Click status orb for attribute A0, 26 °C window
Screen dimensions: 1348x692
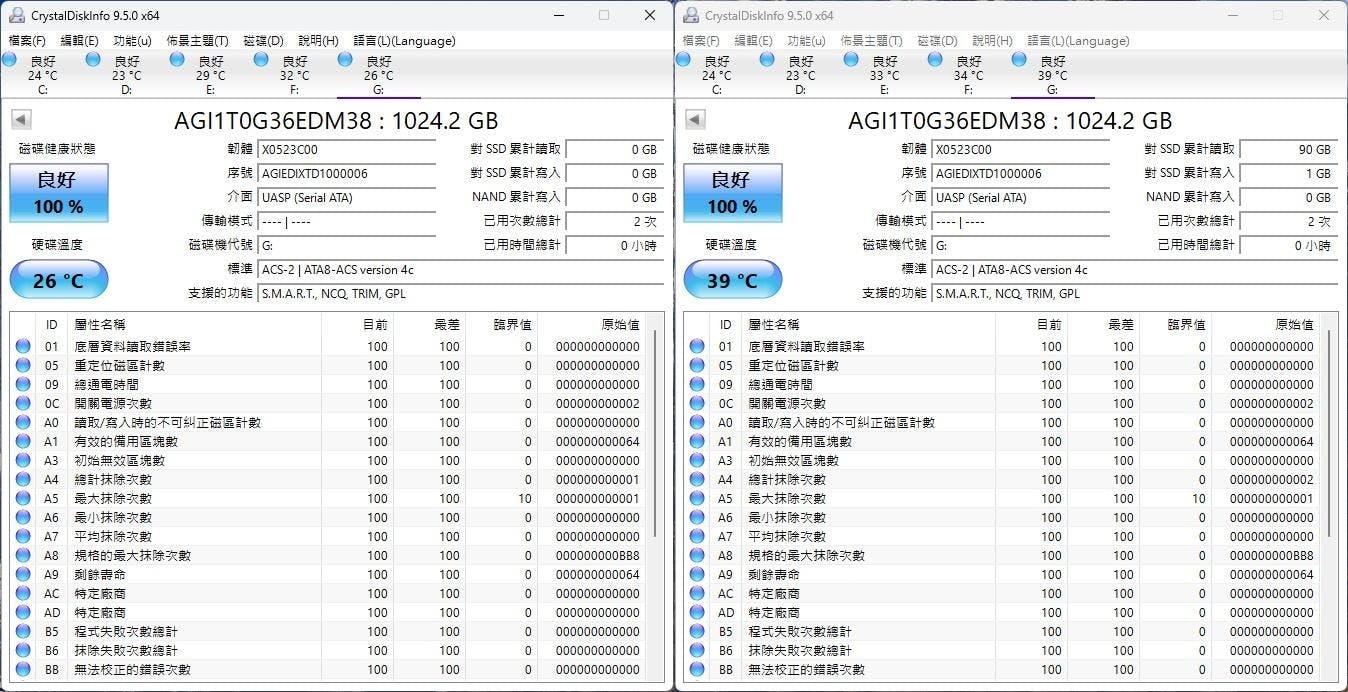click(23, 423)
